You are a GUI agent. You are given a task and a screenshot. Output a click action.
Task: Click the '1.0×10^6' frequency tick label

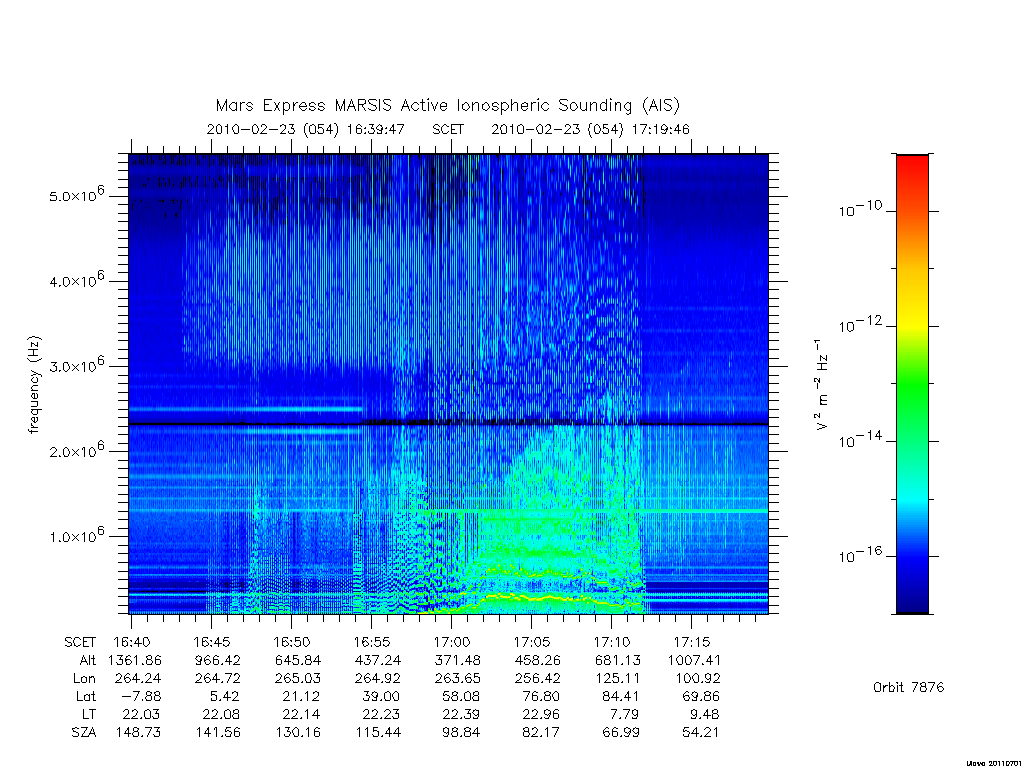point(76,536)
